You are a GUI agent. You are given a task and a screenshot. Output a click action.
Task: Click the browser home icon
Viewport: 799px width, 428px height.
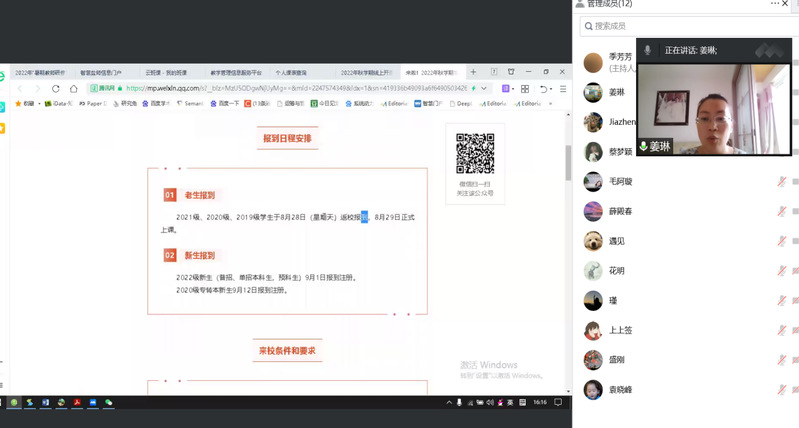[x=73, y=88]
